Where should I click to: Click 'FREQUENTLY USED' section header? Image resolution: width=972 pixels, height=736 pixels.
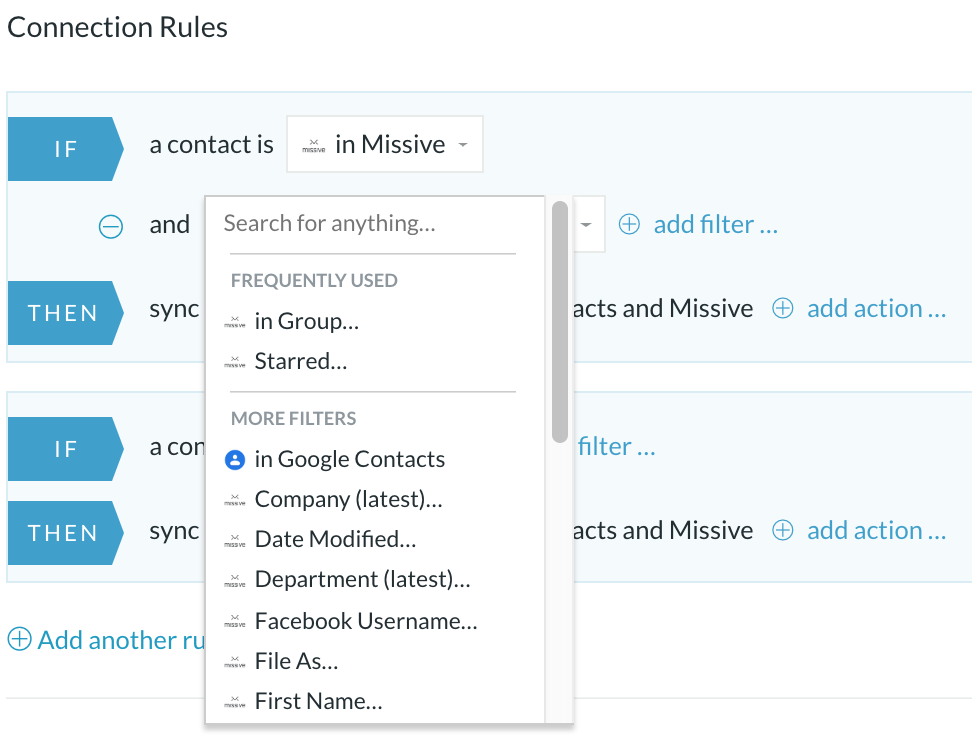(x=314, y=280)
